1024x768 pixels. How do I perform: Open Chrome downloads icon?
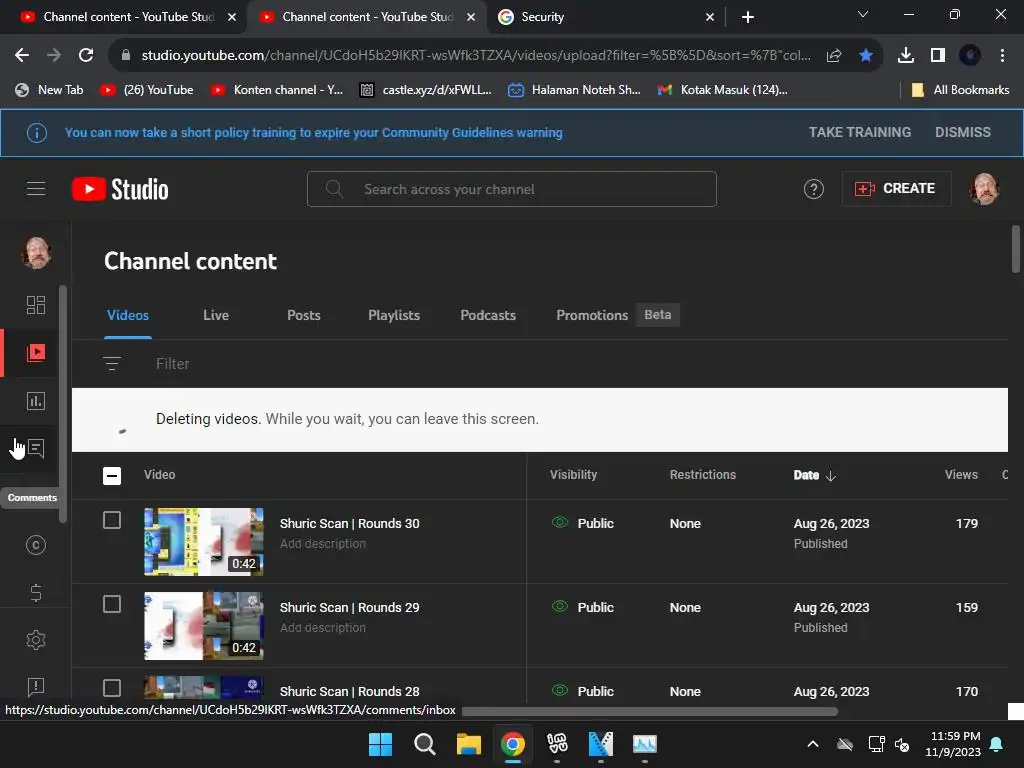click(x=906, y=56)
